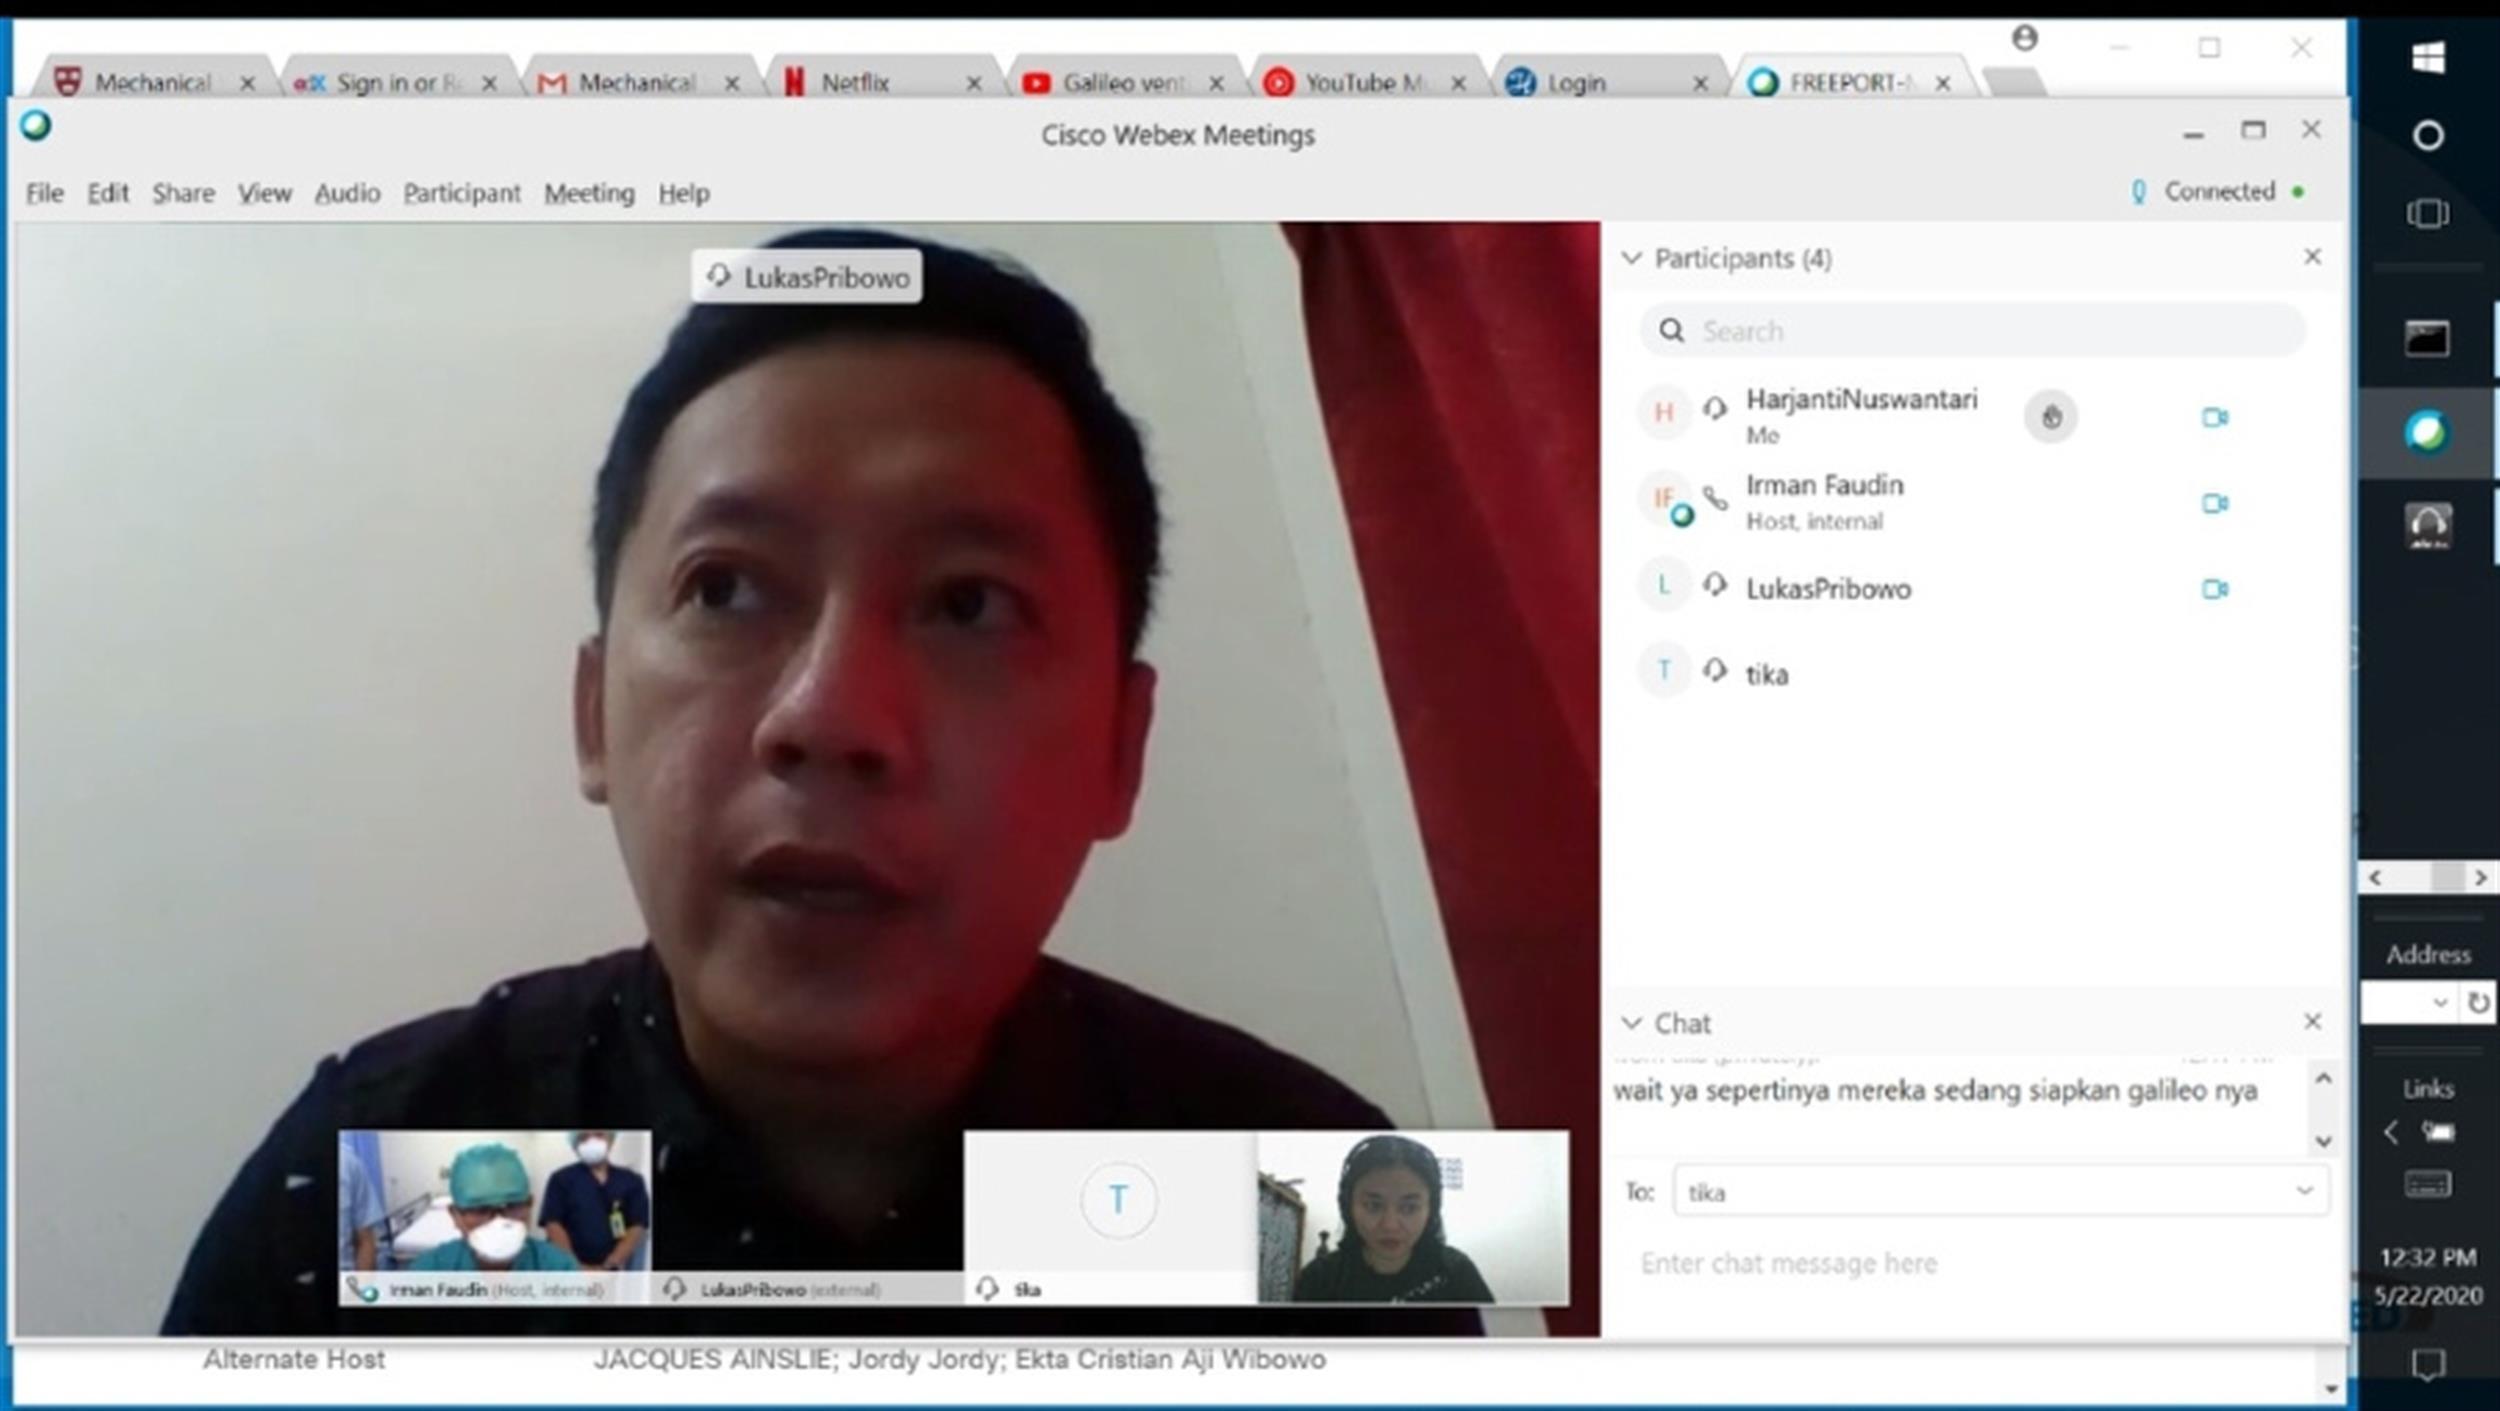Close the Chat panel

pyautogui.click(x=2312, y=1021)
